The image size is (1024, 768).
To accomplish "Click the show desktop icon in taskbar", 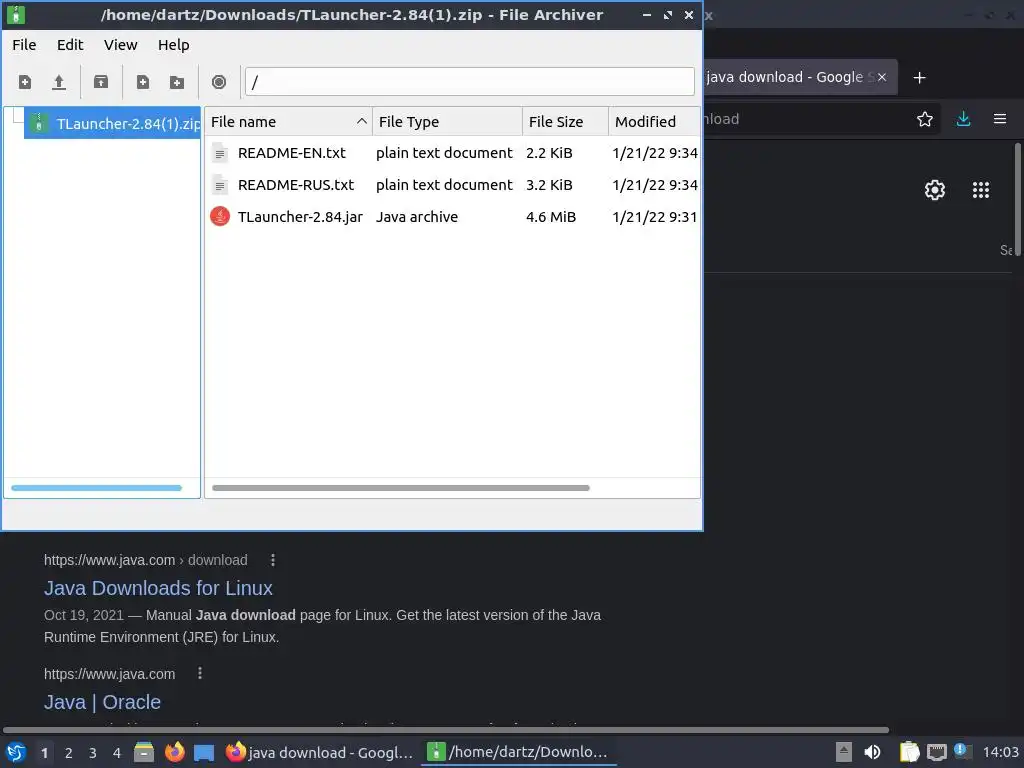I will (204, 753).
